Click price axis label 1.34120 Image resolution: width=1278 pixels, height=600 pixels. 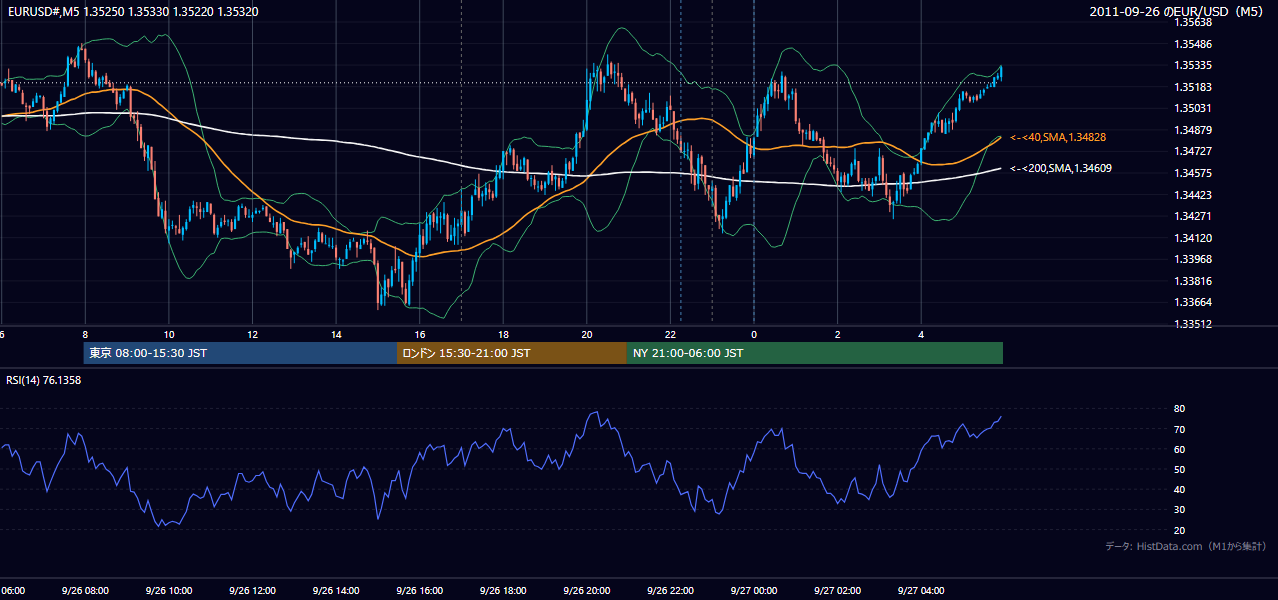click(1194, 238)
